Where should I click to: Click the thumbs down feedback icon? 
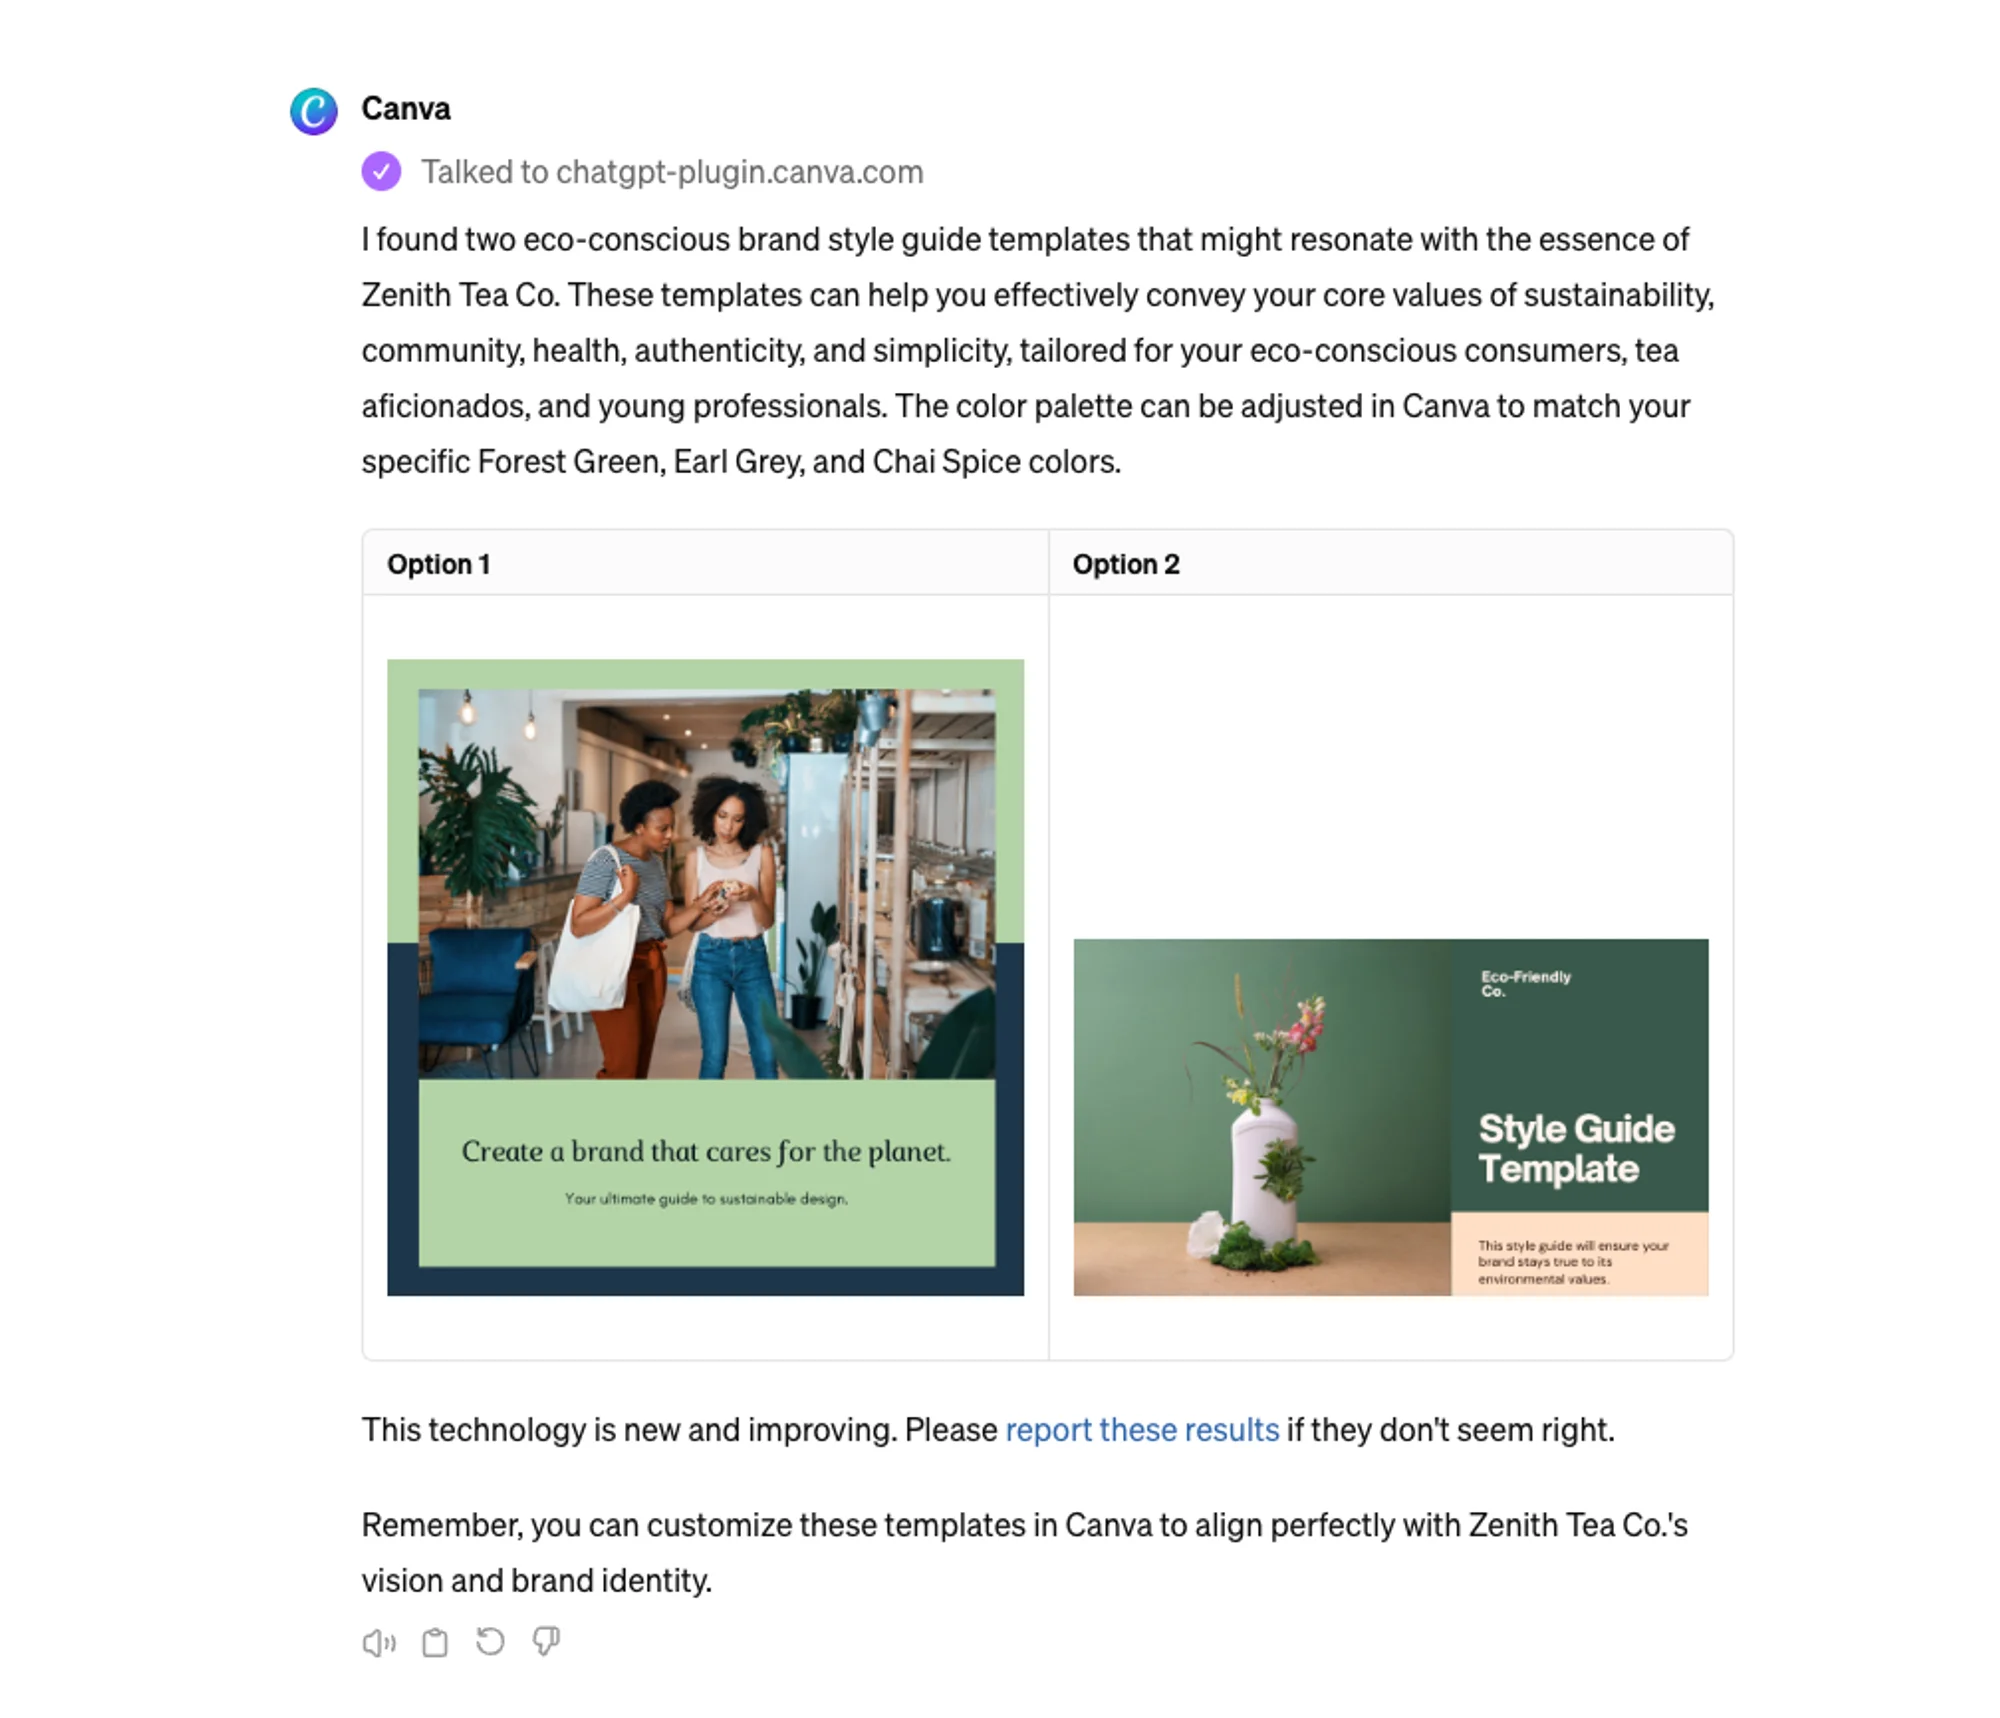tap(546, 1641)
